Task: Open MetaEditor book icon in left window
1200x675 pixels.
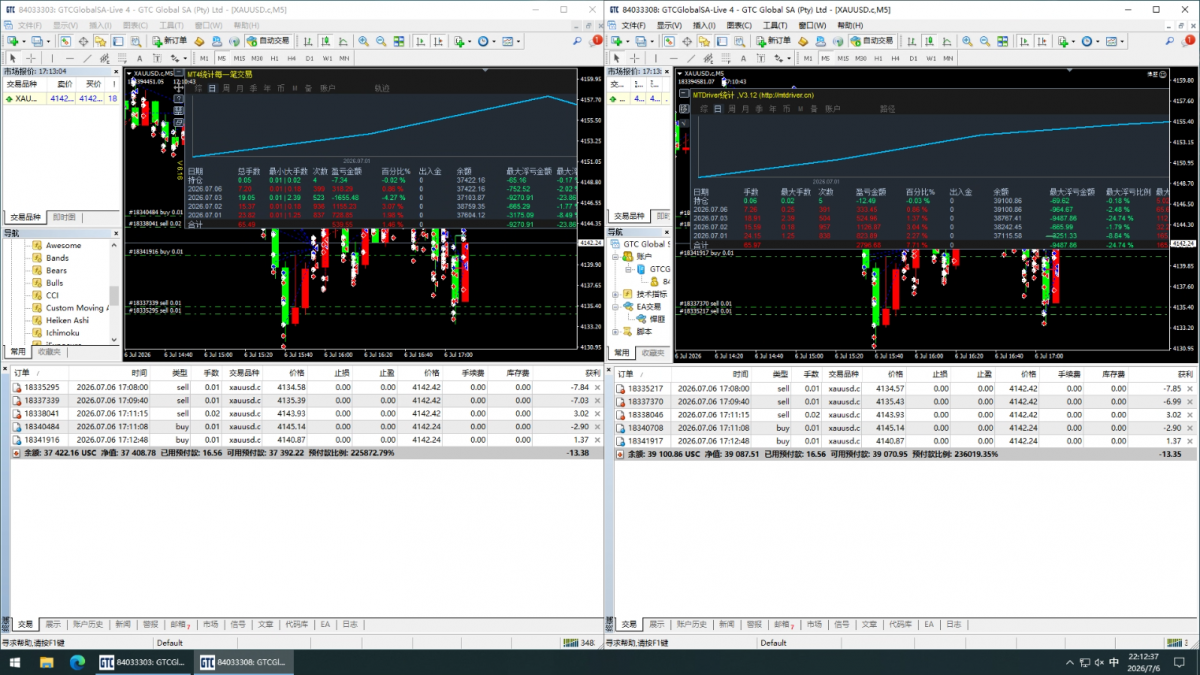Action: point(199,41)
